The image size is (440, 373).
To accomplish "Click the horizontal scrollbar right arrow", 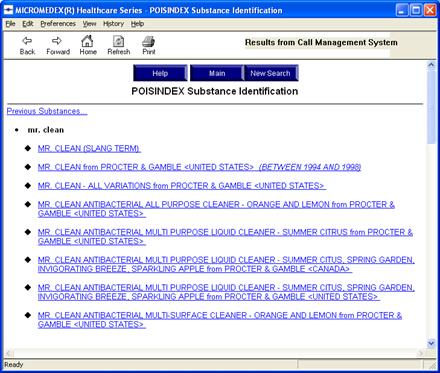I will (x=421, y=353).
